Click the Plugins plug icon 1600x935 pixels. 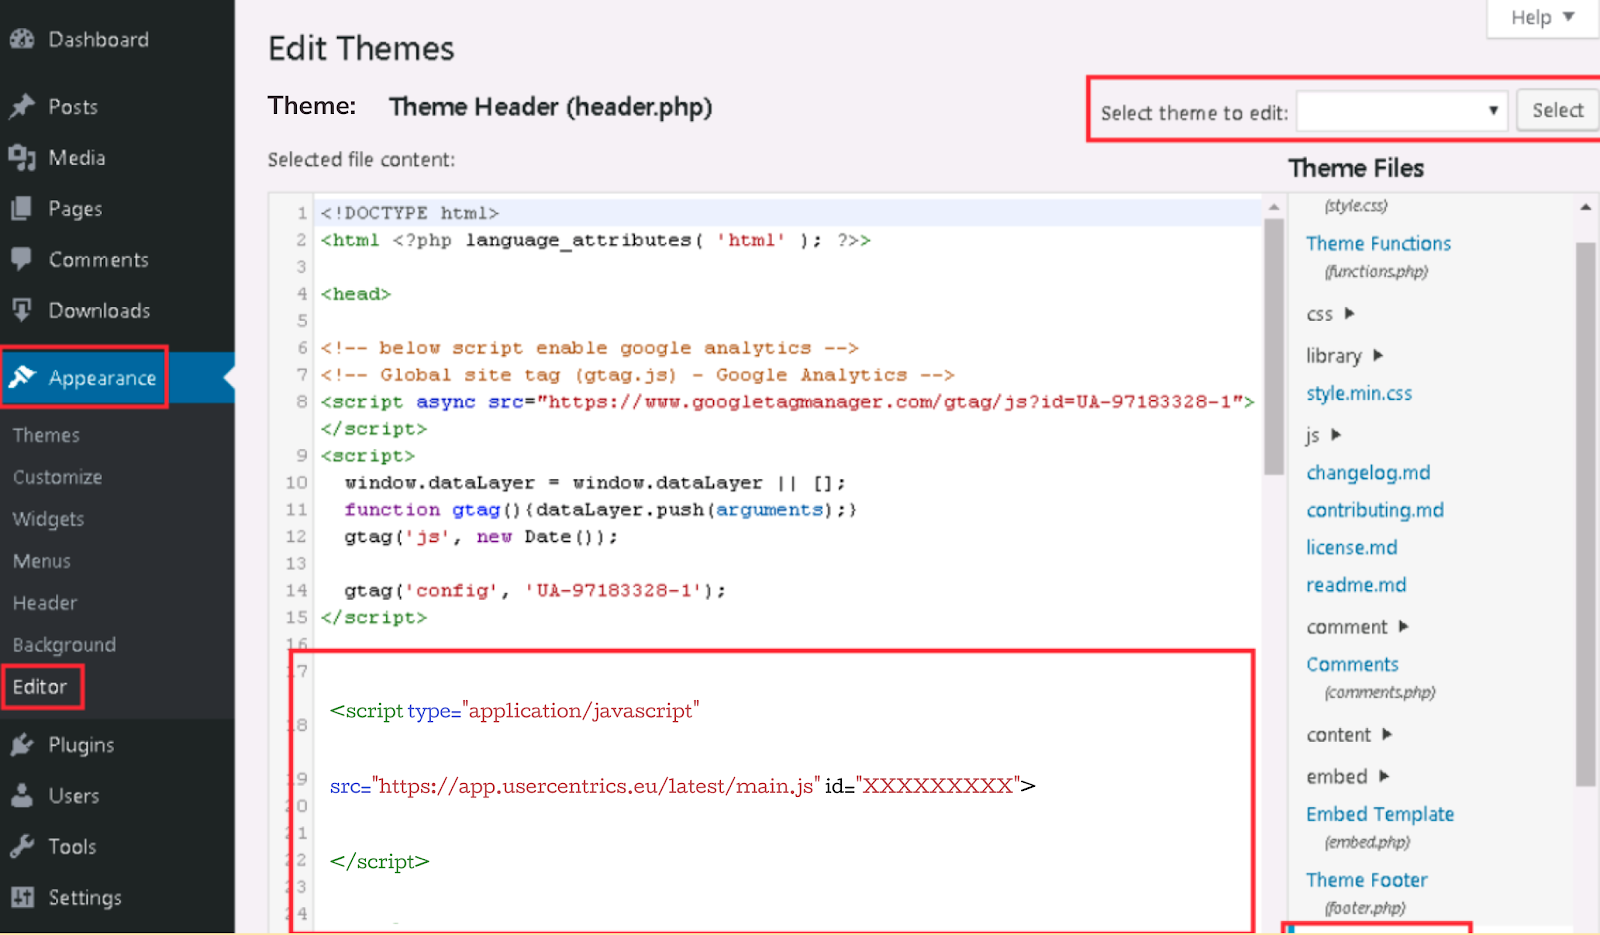(22, 744)
